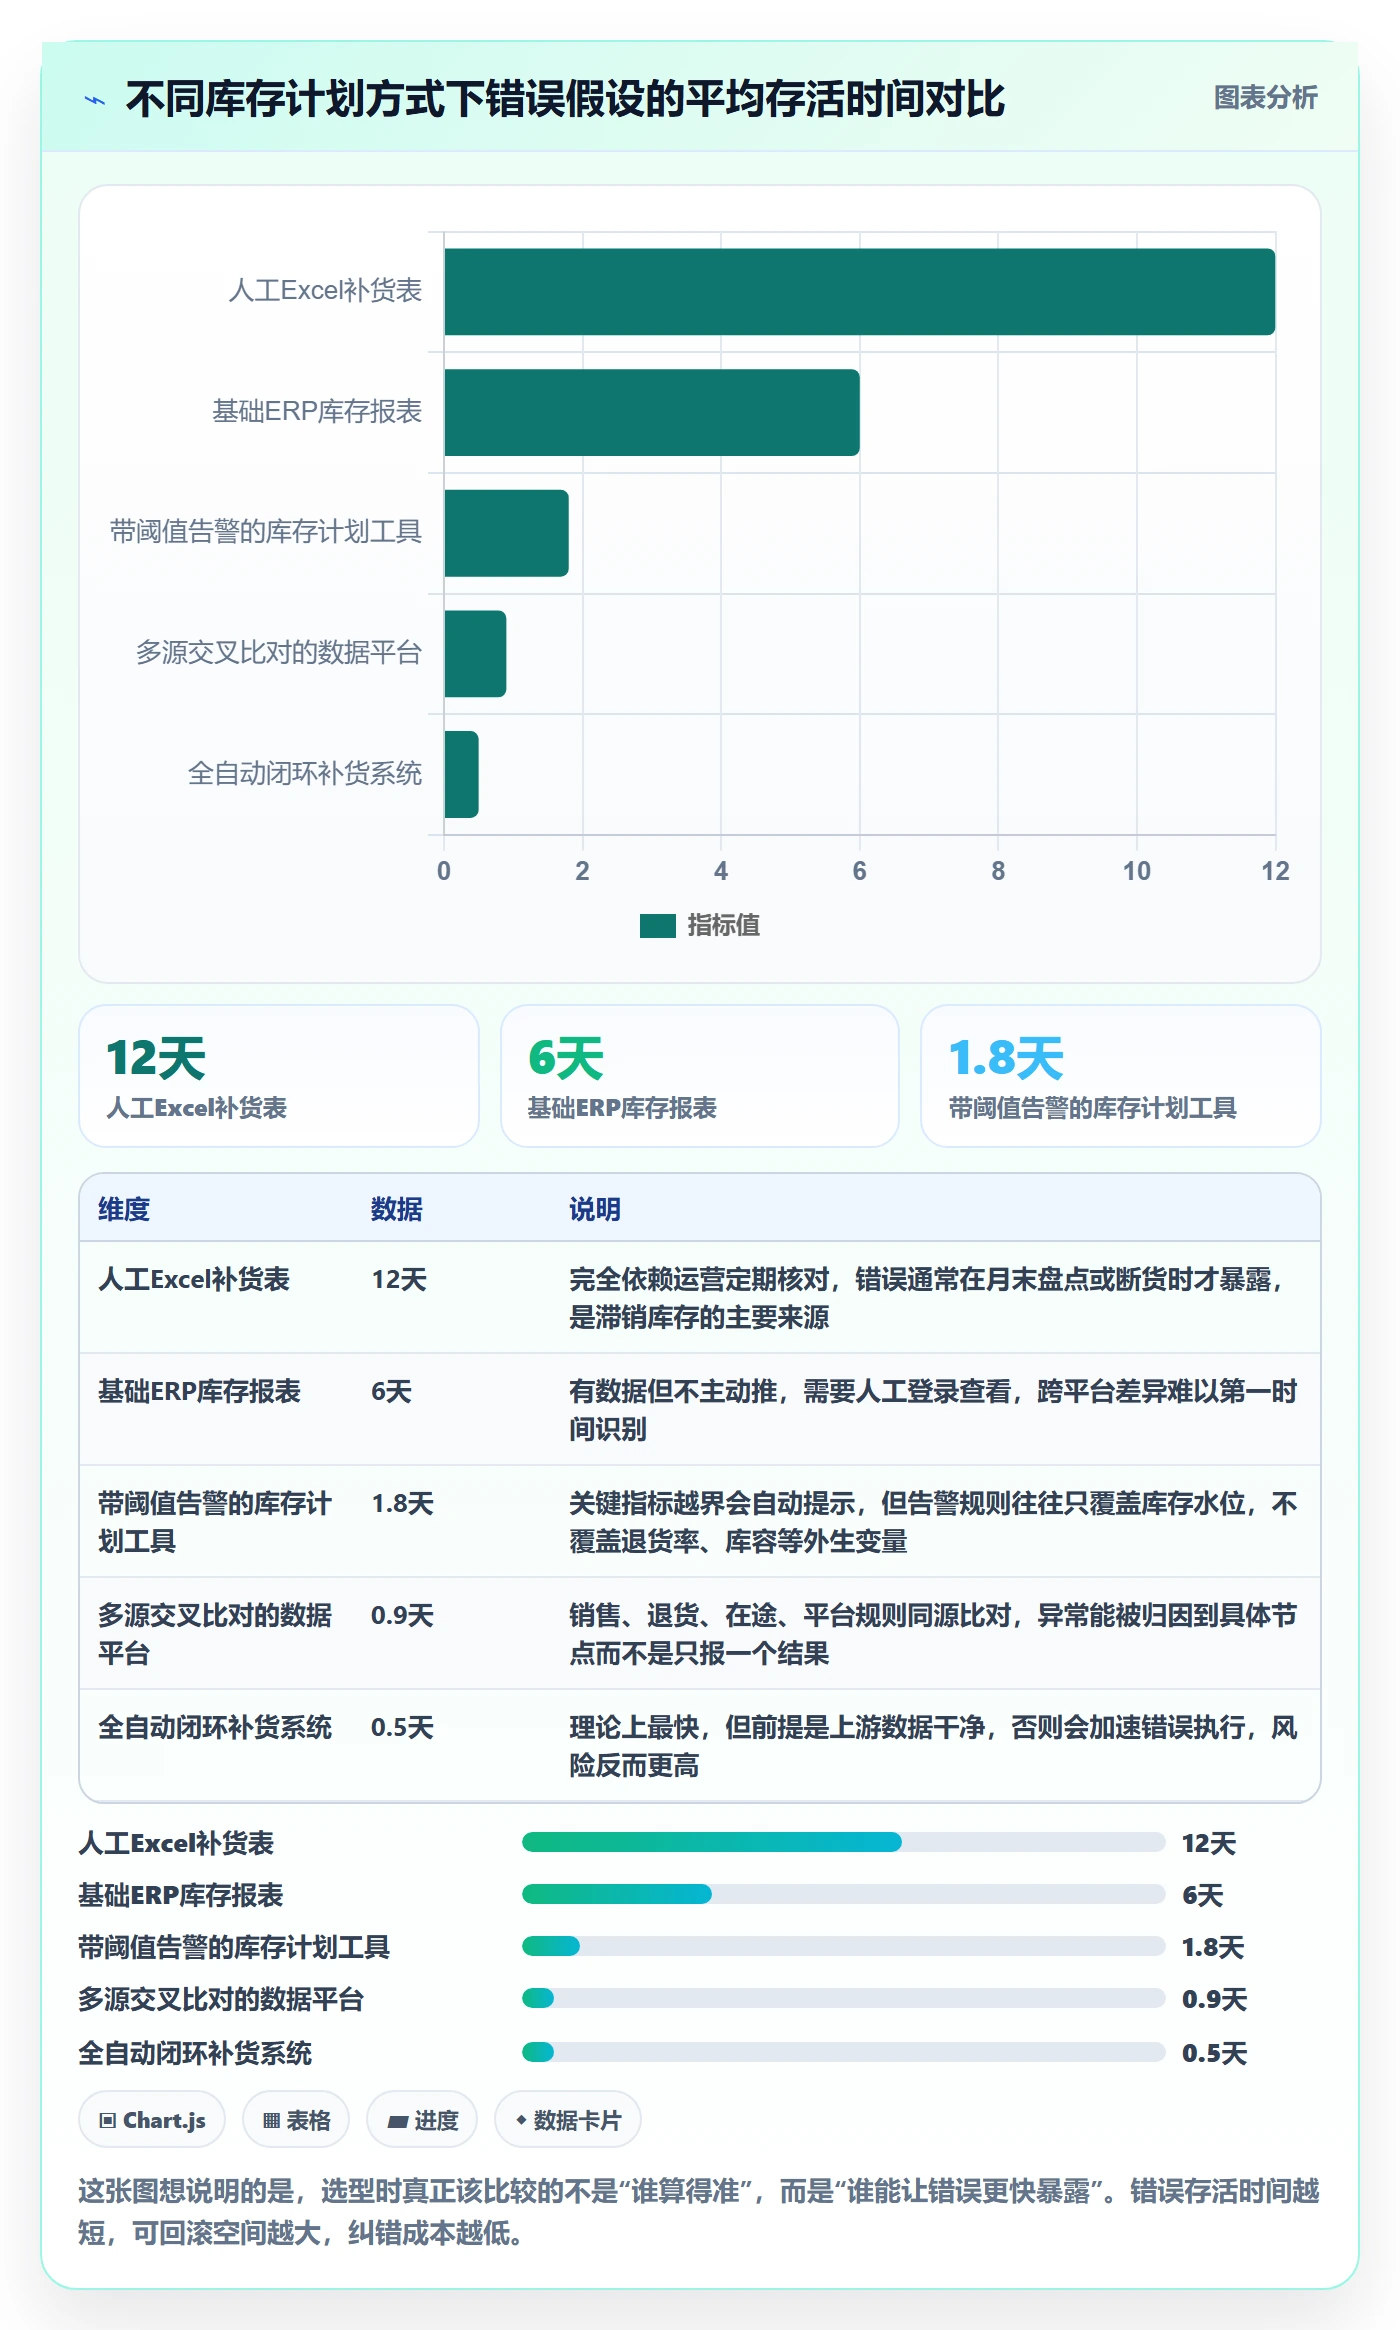Click the 0.9天 cell in the table

402,1615
